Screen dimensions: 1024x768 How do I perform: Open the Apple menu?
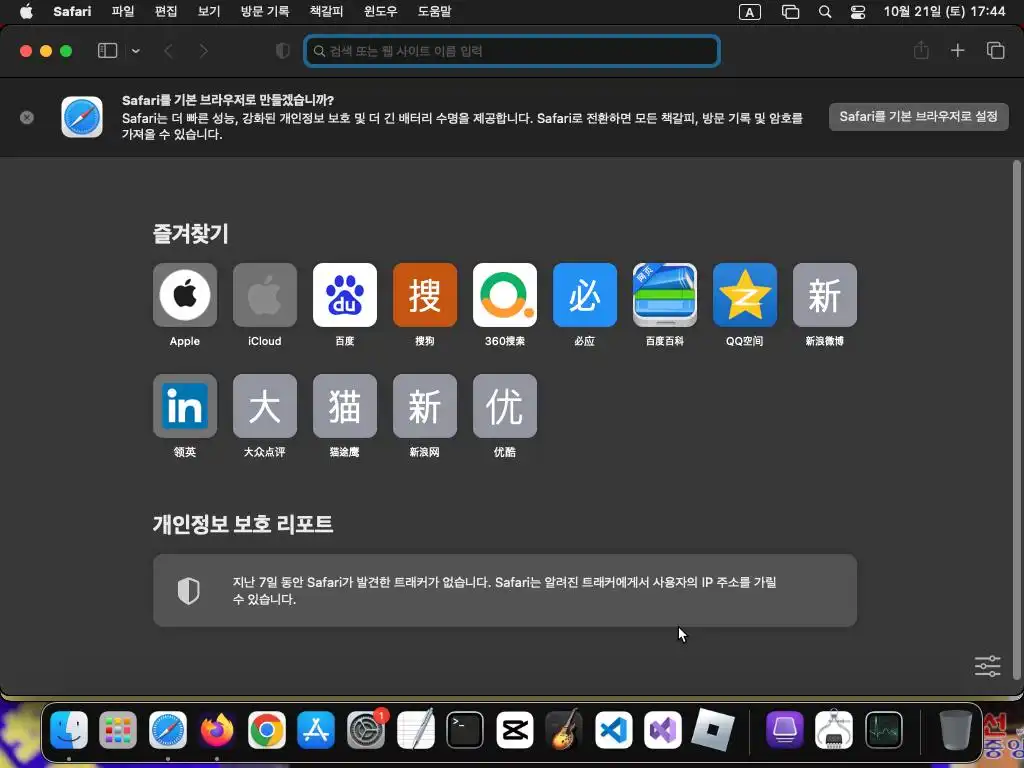point(26,11)
